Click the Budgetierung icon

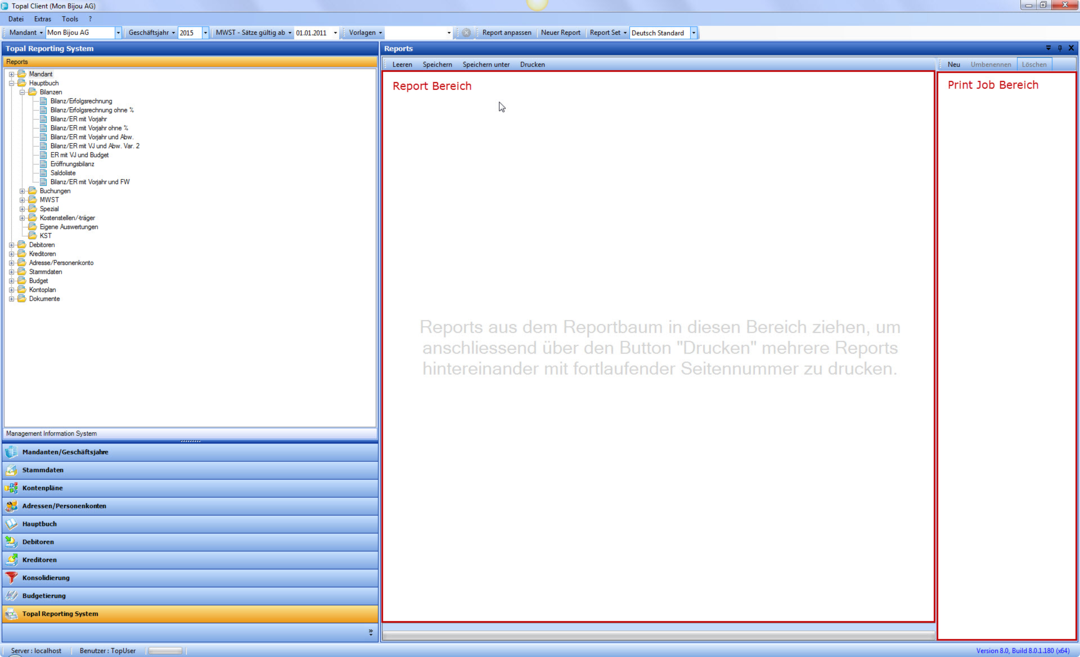pyautogui.click(x=11, y=596)
